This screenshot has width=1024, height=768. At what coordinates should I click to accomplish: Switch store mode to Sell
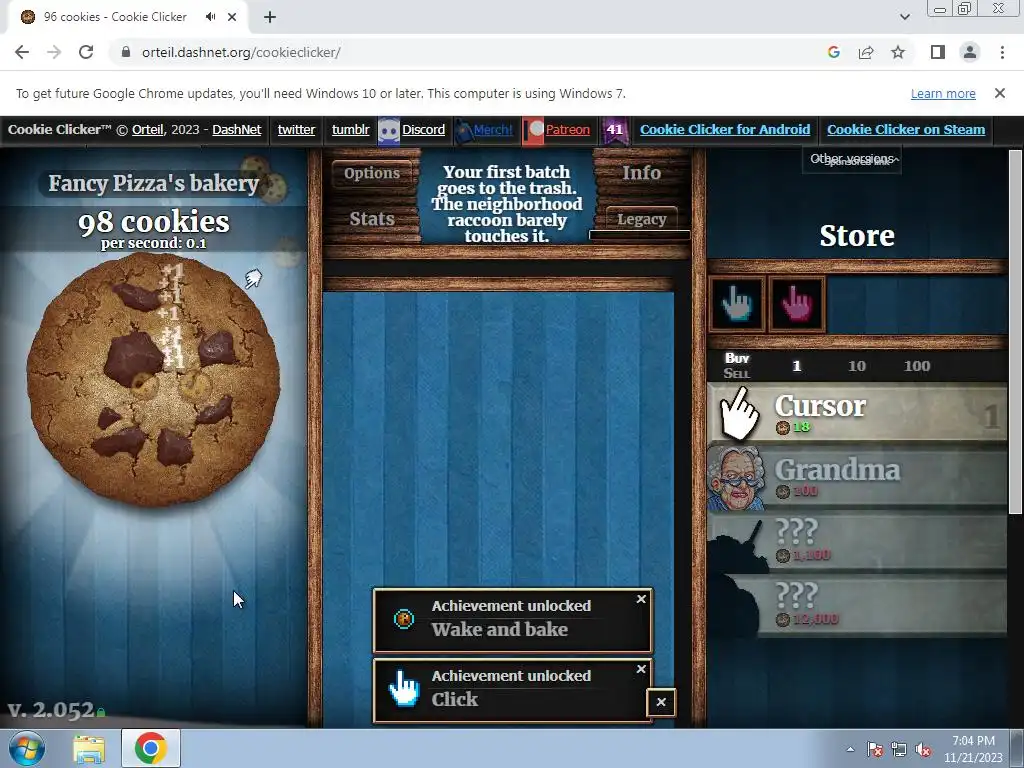point(737,374)
